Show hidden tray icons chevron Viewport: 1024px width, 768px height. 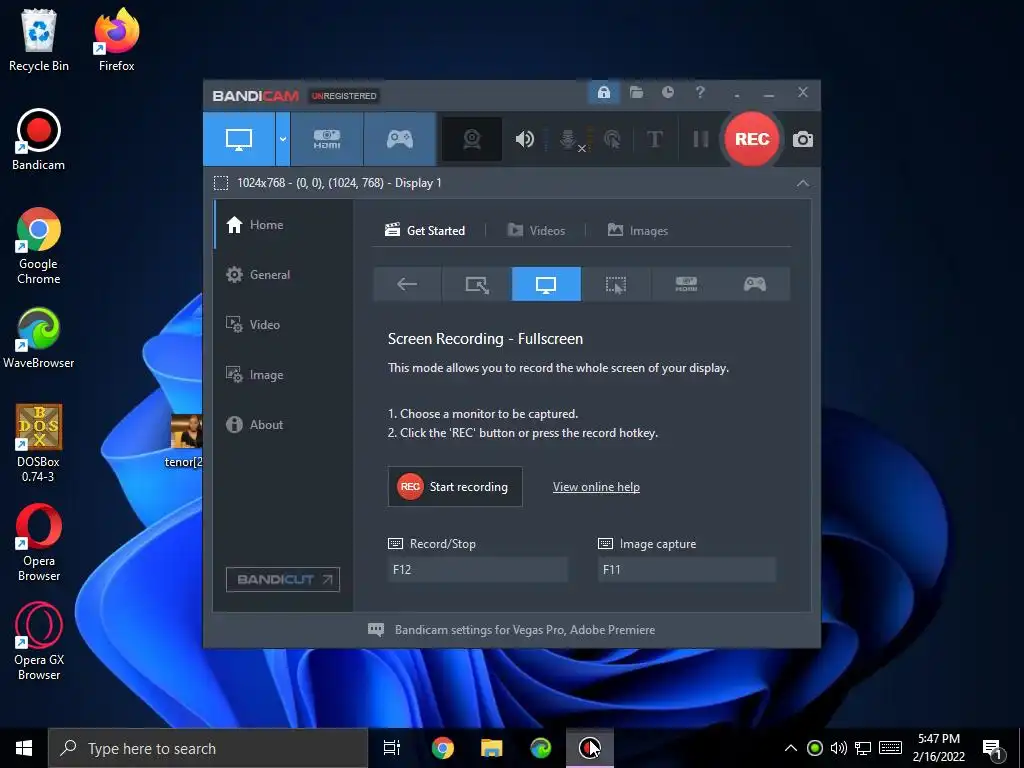(790, 748)
